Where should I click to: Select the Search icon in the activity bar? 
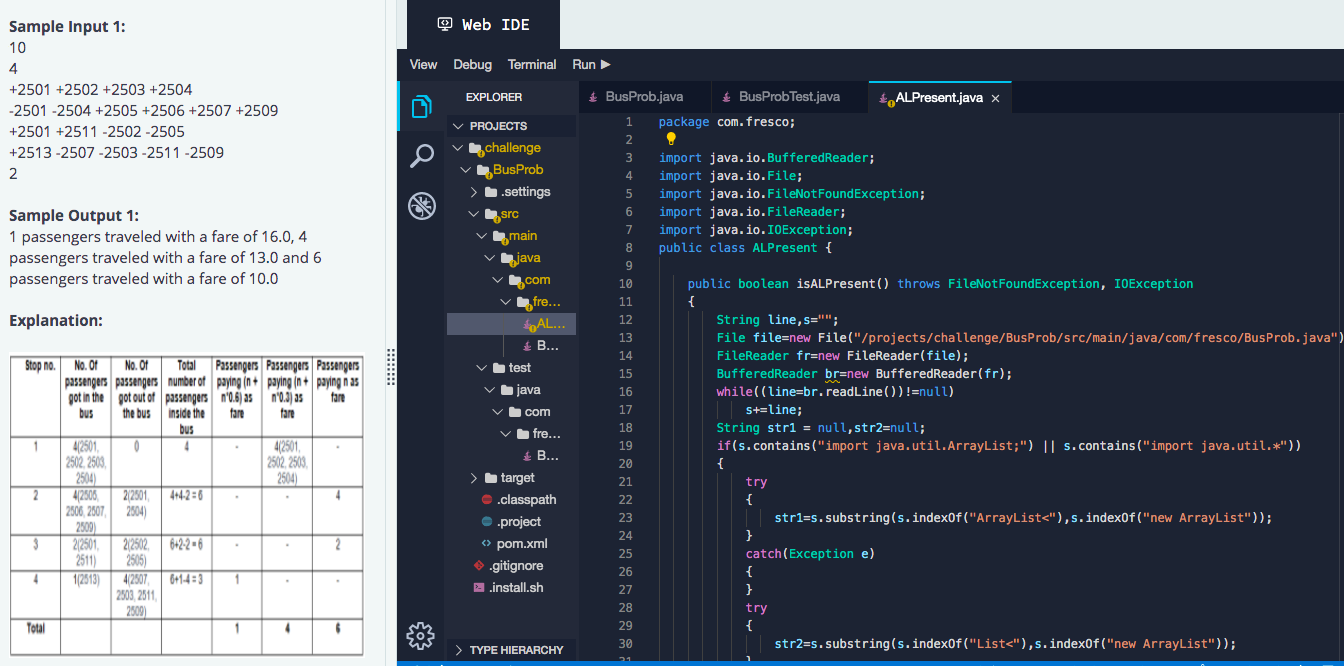421,157
